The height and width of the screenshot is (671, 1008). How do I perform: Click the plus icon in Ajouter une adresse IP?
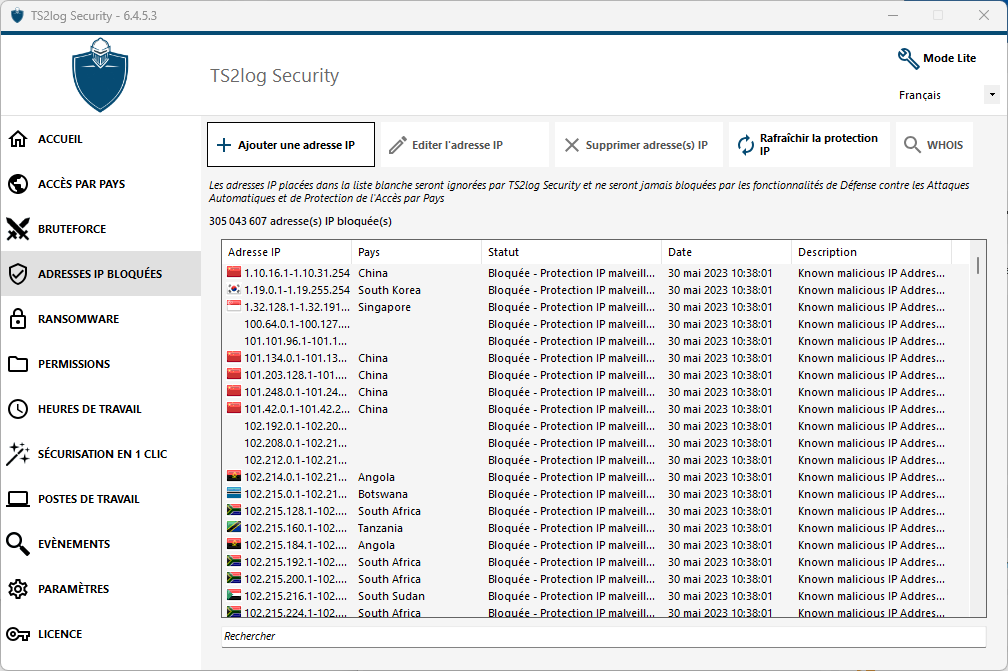click(x=224, y=145)
